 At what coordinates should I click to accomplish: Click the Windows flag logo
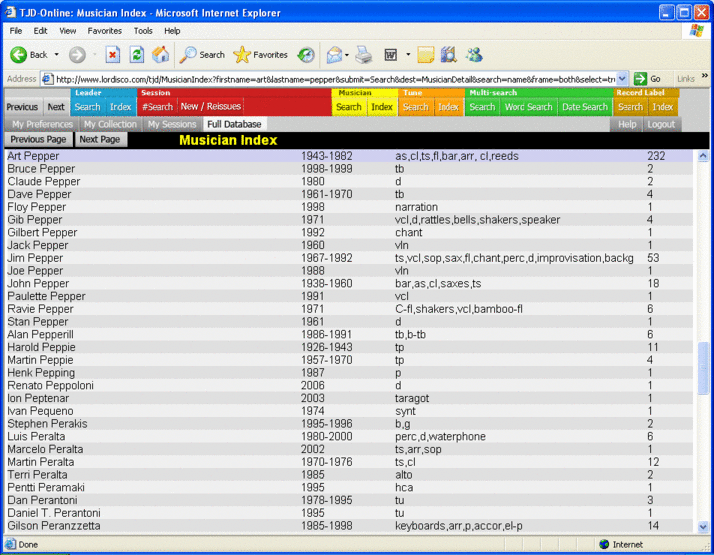click(696, 31)
